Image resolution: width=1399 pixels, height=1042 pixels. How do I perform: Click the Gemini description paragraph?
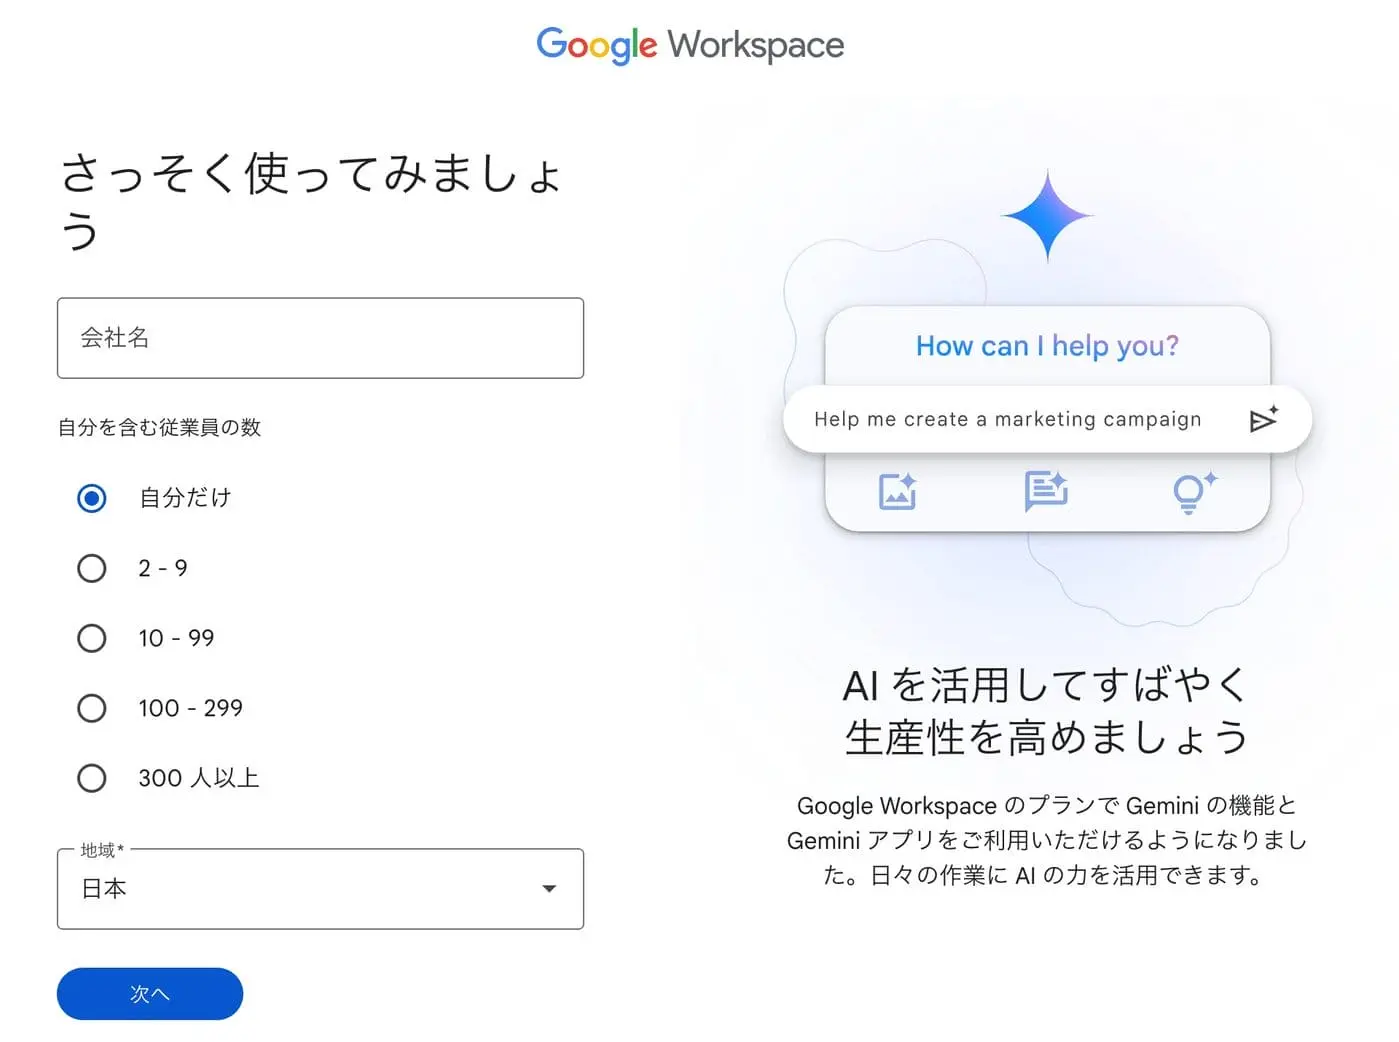tap(1047, 840)
